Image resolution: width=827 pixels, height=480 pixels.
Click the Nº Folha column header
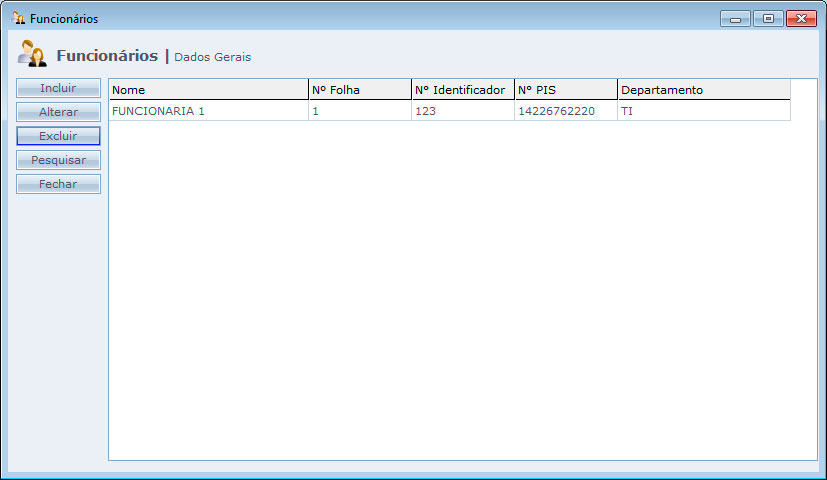[x=359, y=90]
